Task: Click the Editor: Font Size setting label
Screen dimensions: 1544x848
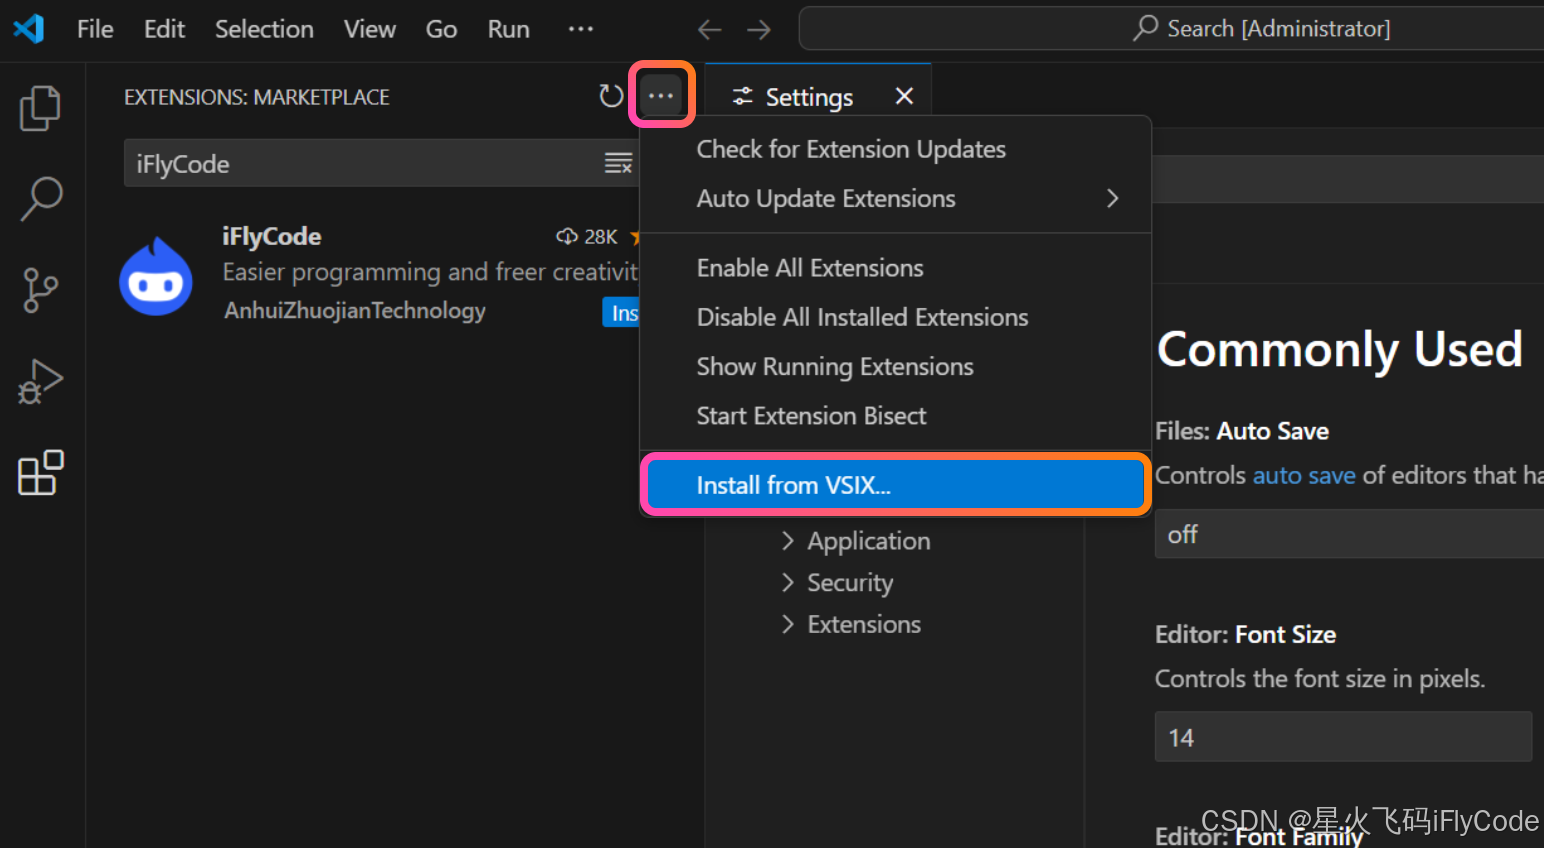Action: pyautogui.click(x=1245, y=635)
